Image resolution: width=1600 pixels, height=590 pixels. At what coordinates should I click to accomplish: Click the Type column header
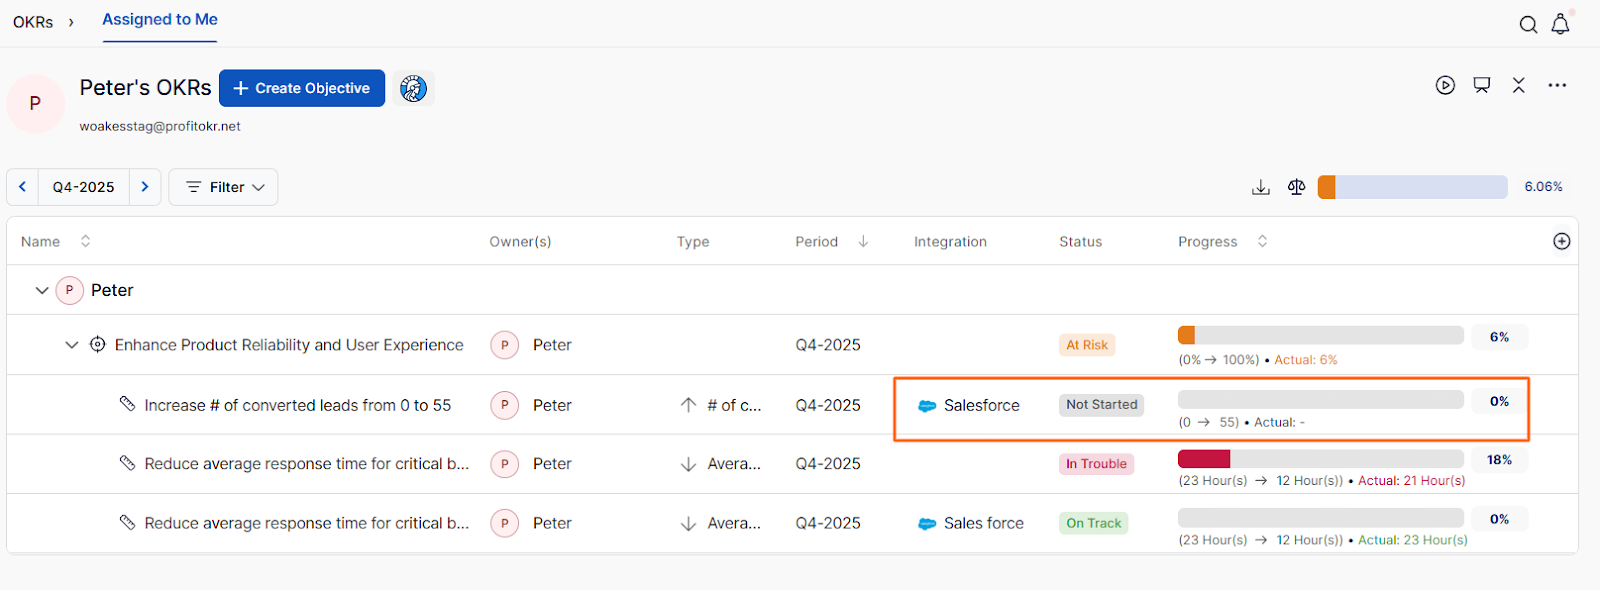pyautogui.click(x=693, y=242)
